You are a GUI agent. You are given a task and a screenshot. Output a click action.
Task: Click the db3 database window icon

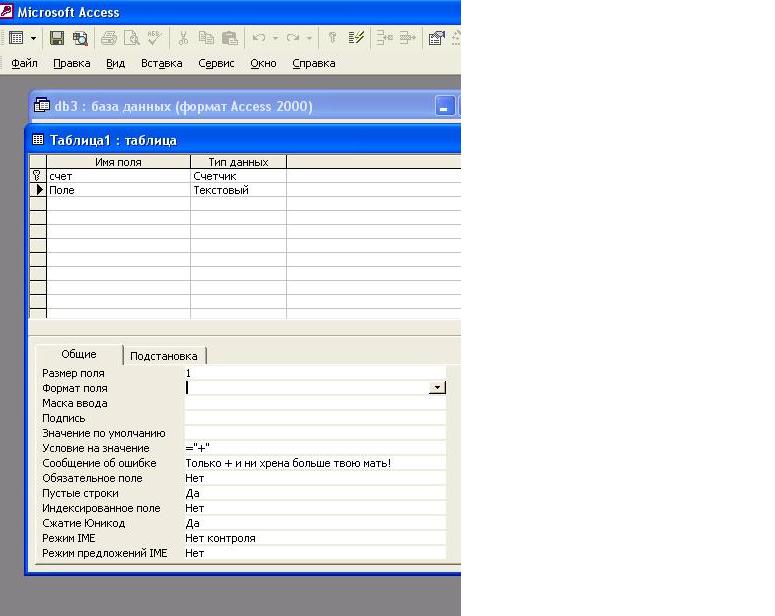pos(42,105)
